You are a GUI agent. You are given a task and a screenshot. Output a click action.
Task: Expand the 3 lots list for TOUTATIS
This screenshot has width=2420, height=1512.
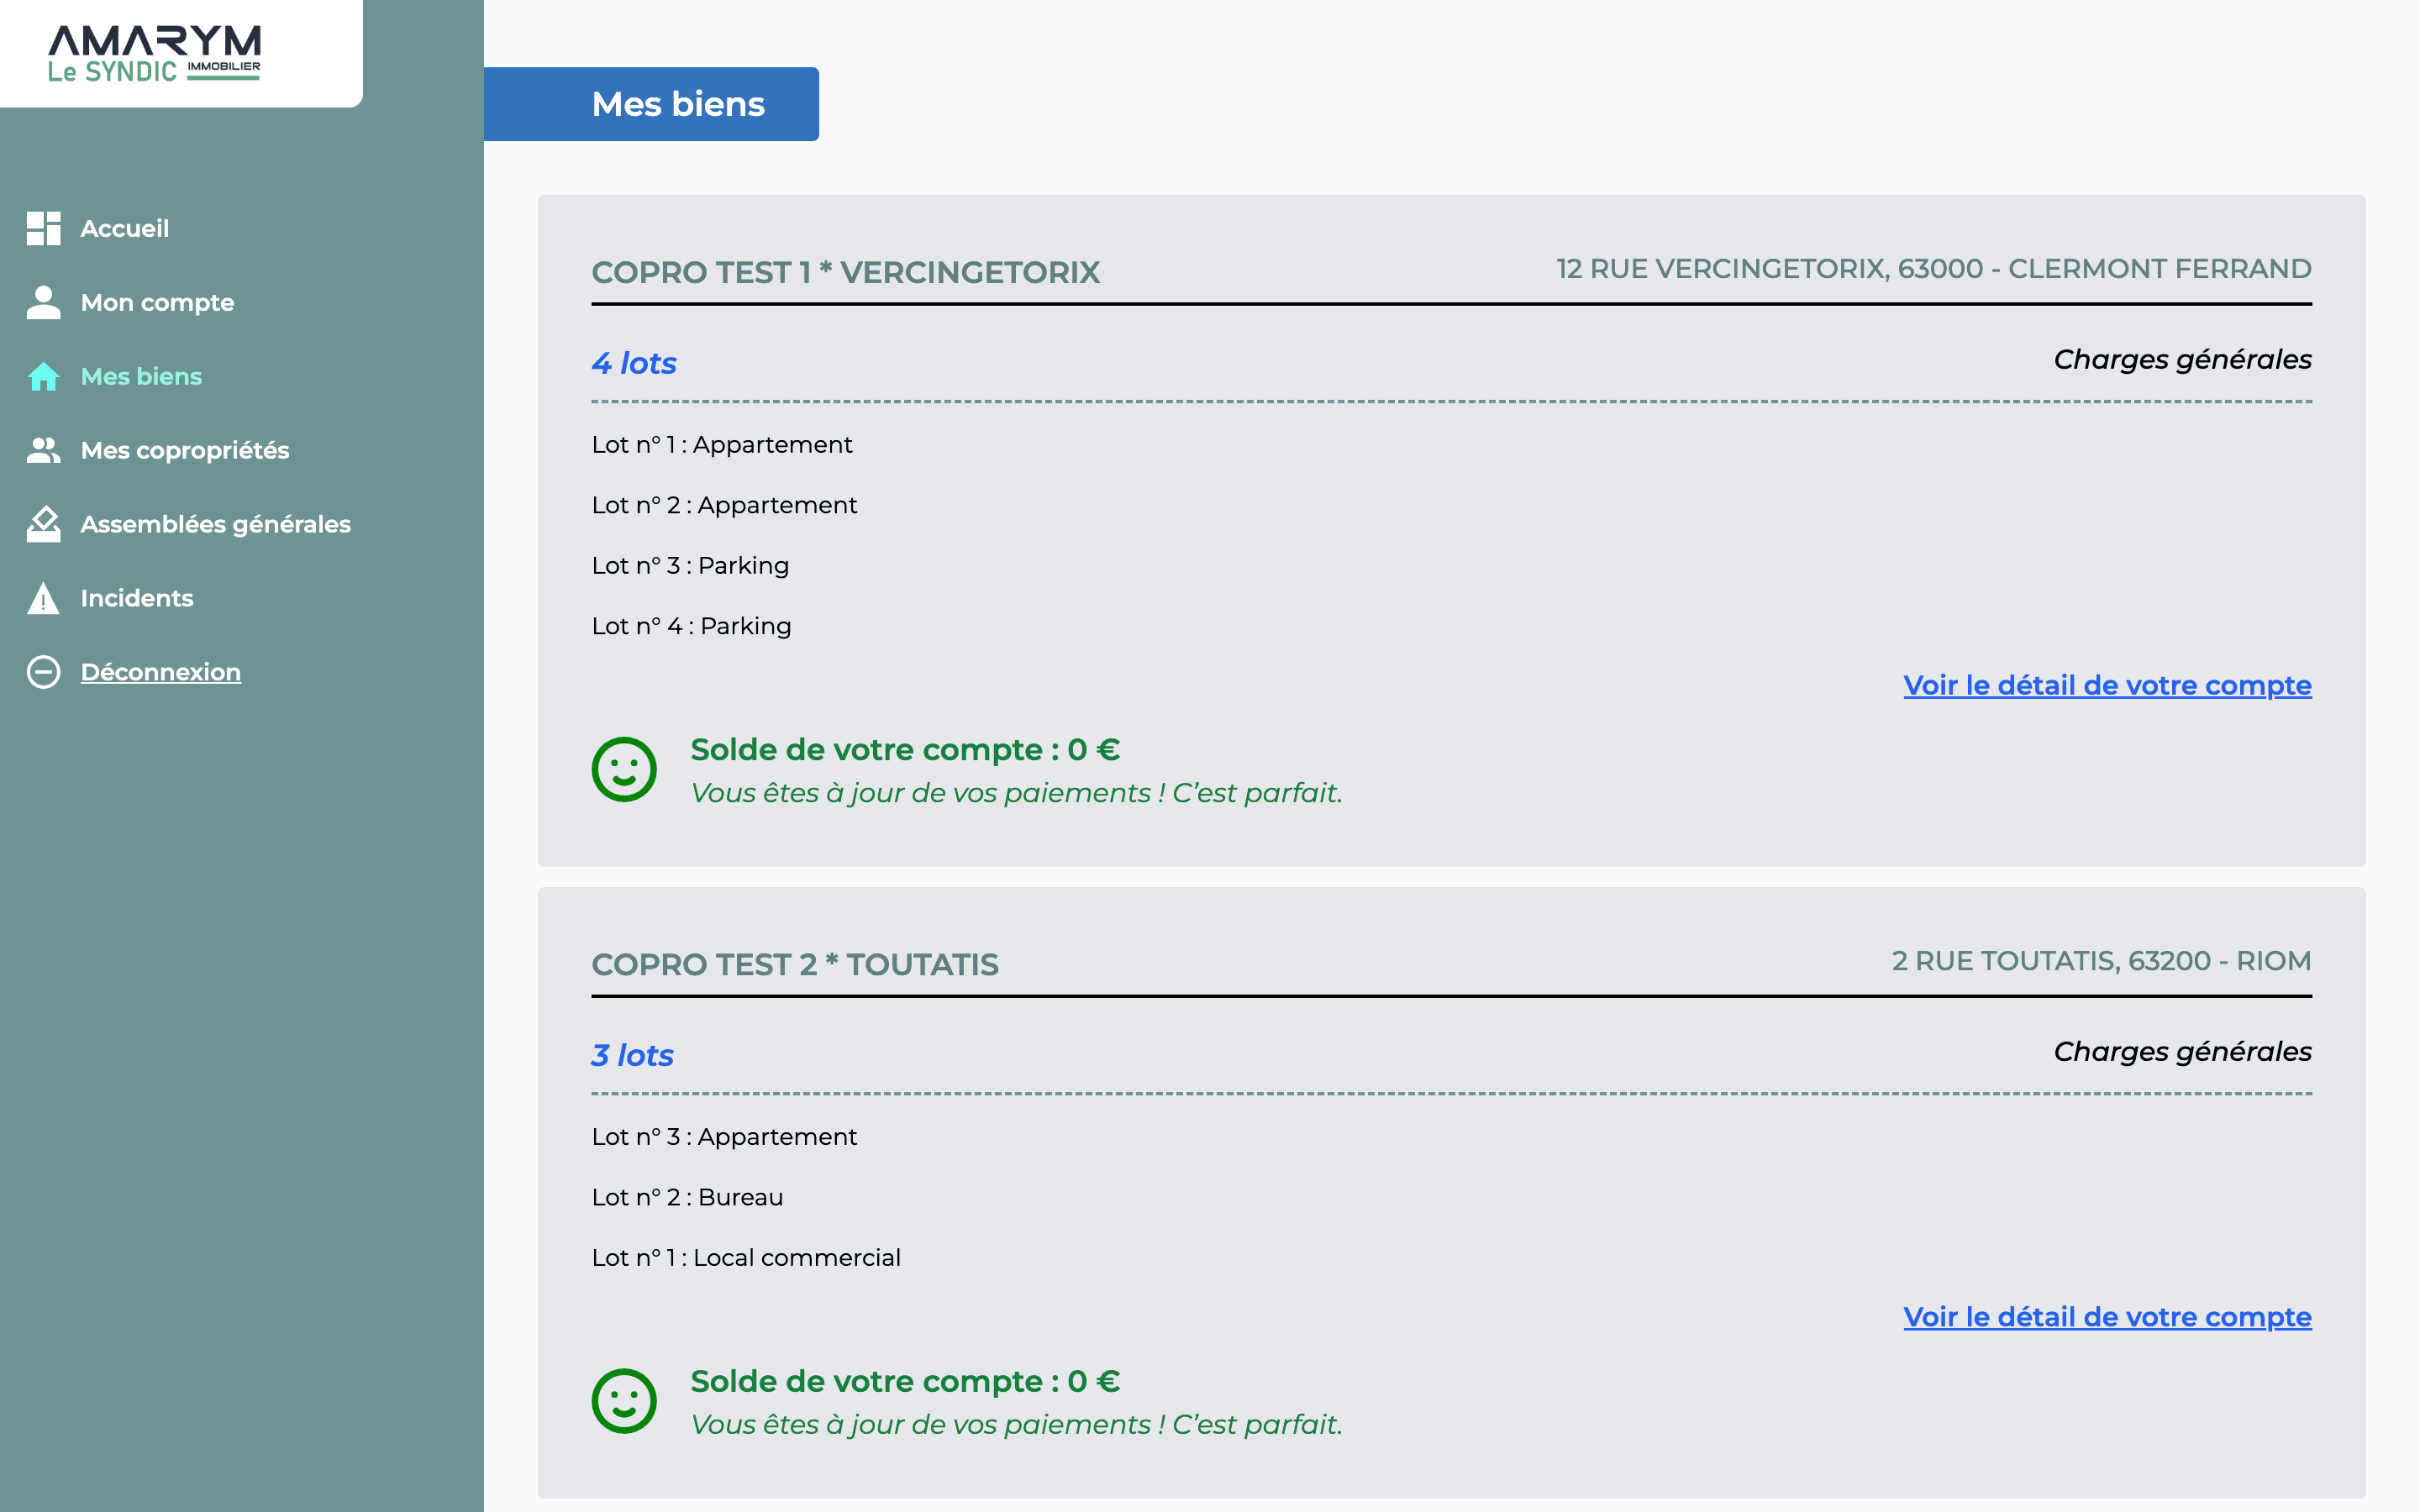[x=632, y=1054]
